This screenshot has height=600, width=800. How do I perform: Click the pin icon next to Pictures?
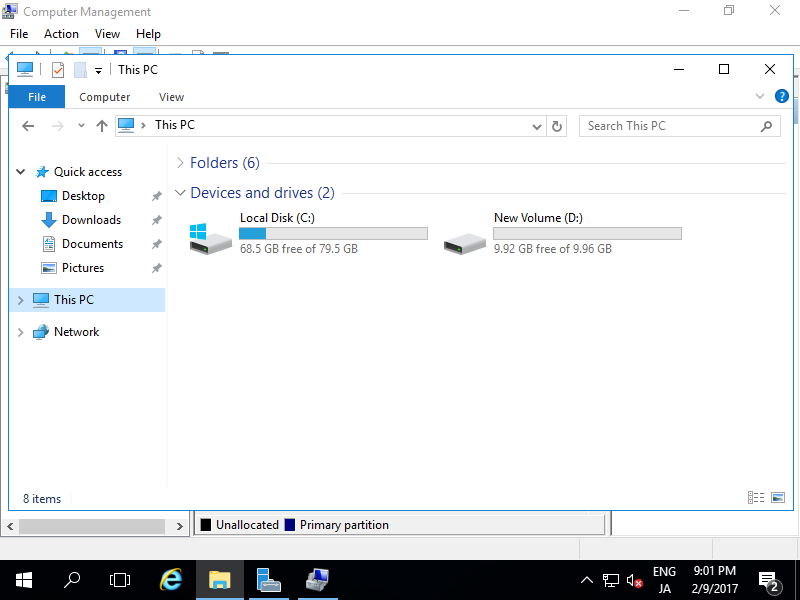point(156,268)
